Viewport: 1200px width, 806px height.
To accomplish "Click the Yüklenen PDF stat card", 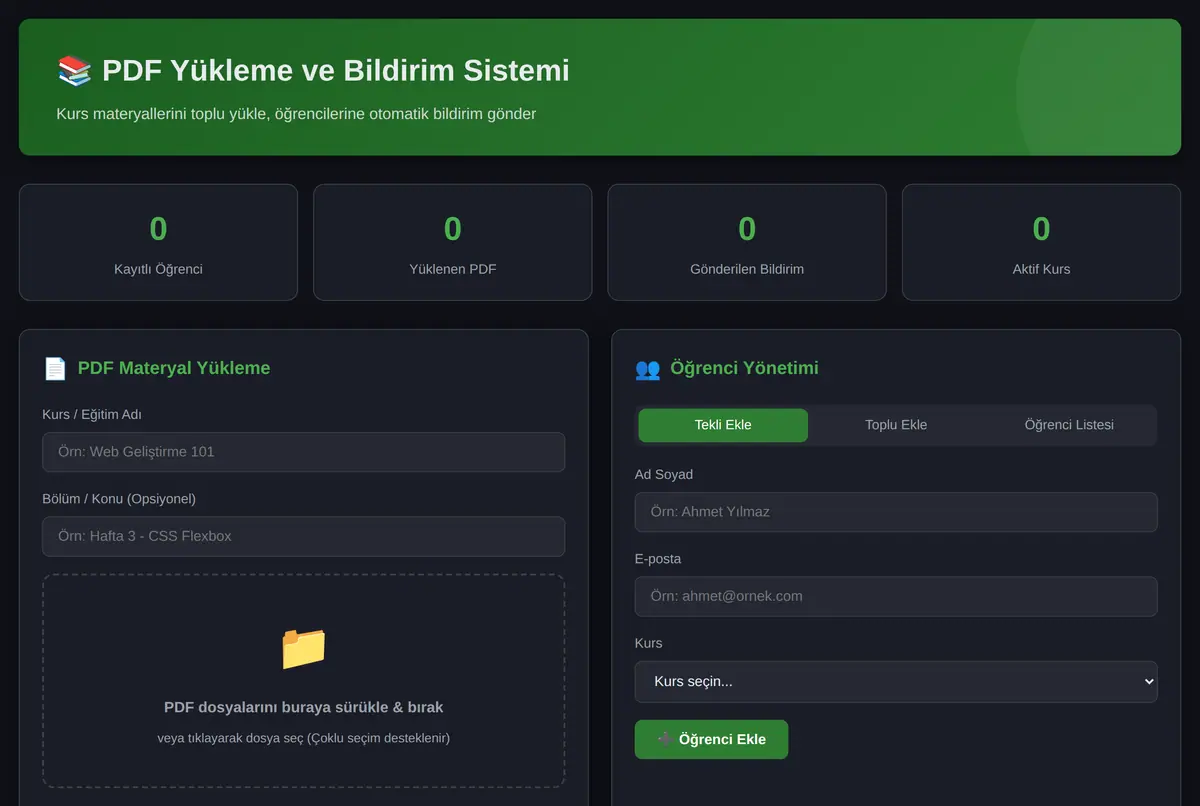I will point(453,242).
